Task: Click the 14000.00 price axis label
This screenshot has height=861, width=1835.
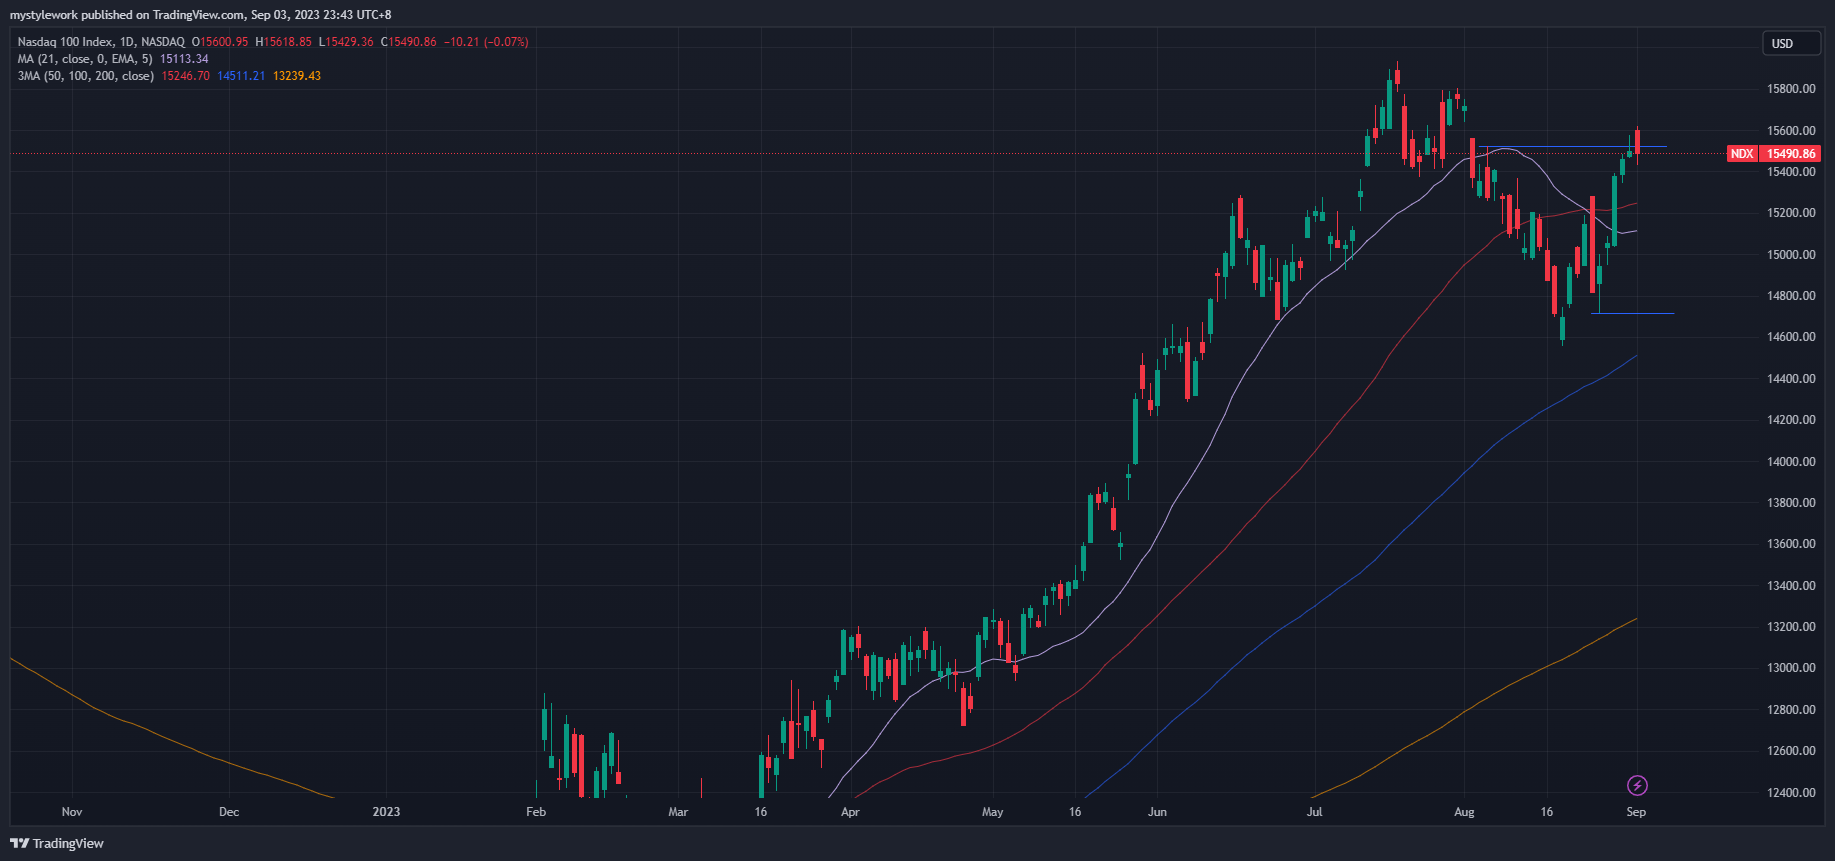Action: (x=1791, y=462)
